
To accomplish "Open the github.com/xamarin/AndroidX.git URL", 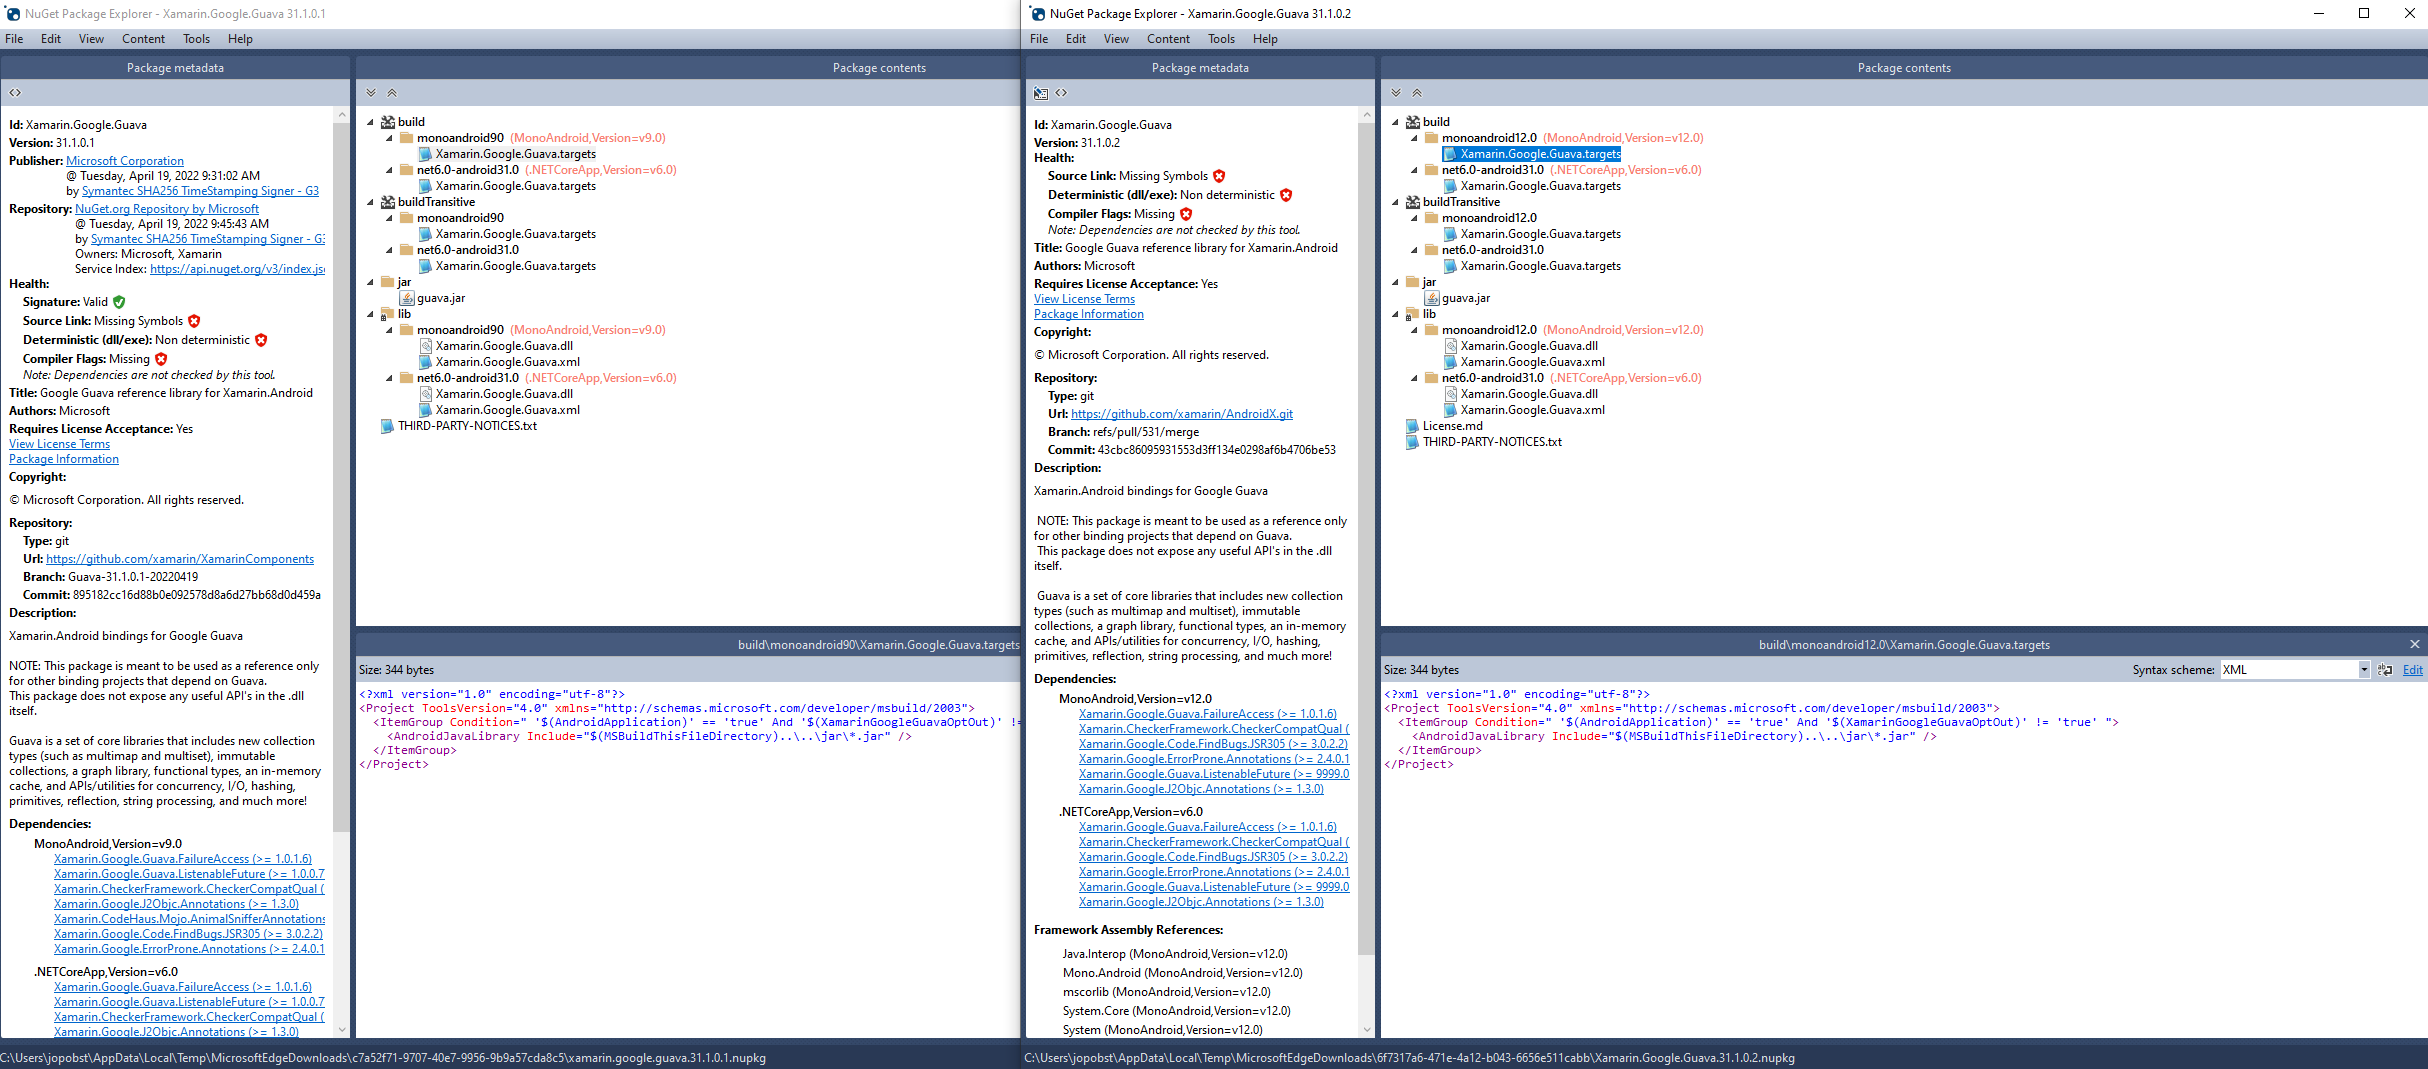I will [1181, 414].
